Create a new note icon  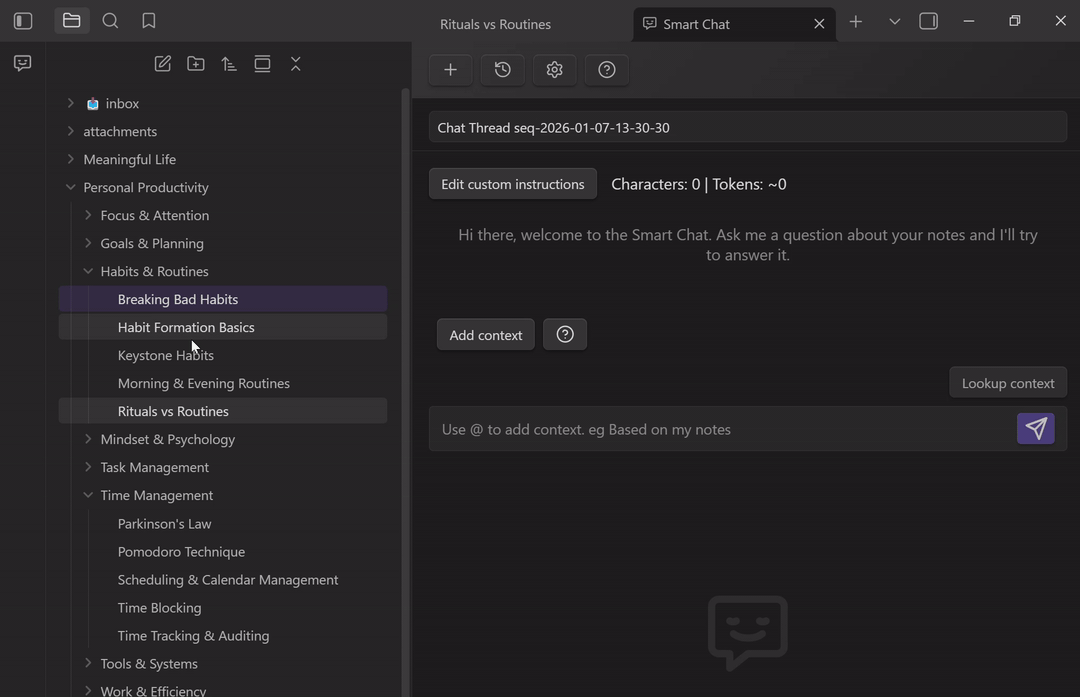click(x=162, y=64)
